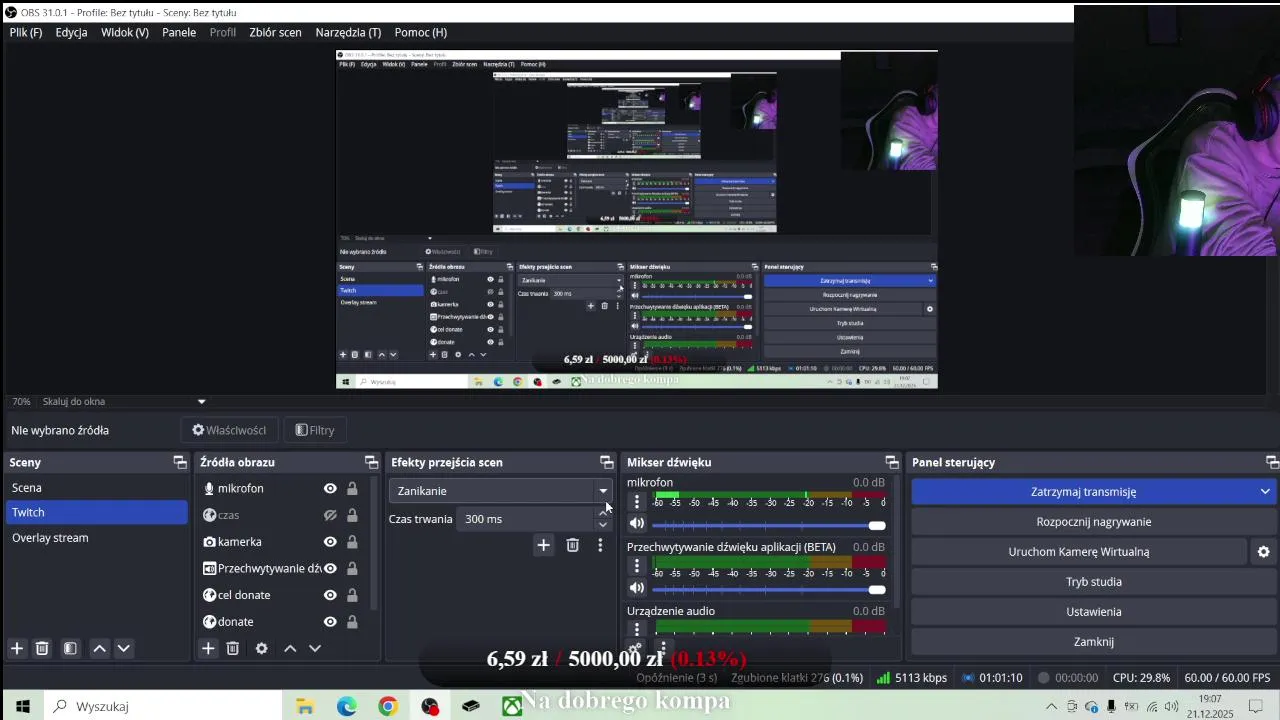Hide the mikrofon source
The width and height of the screenshot is (1280, 720).
(x=330, y=489)
